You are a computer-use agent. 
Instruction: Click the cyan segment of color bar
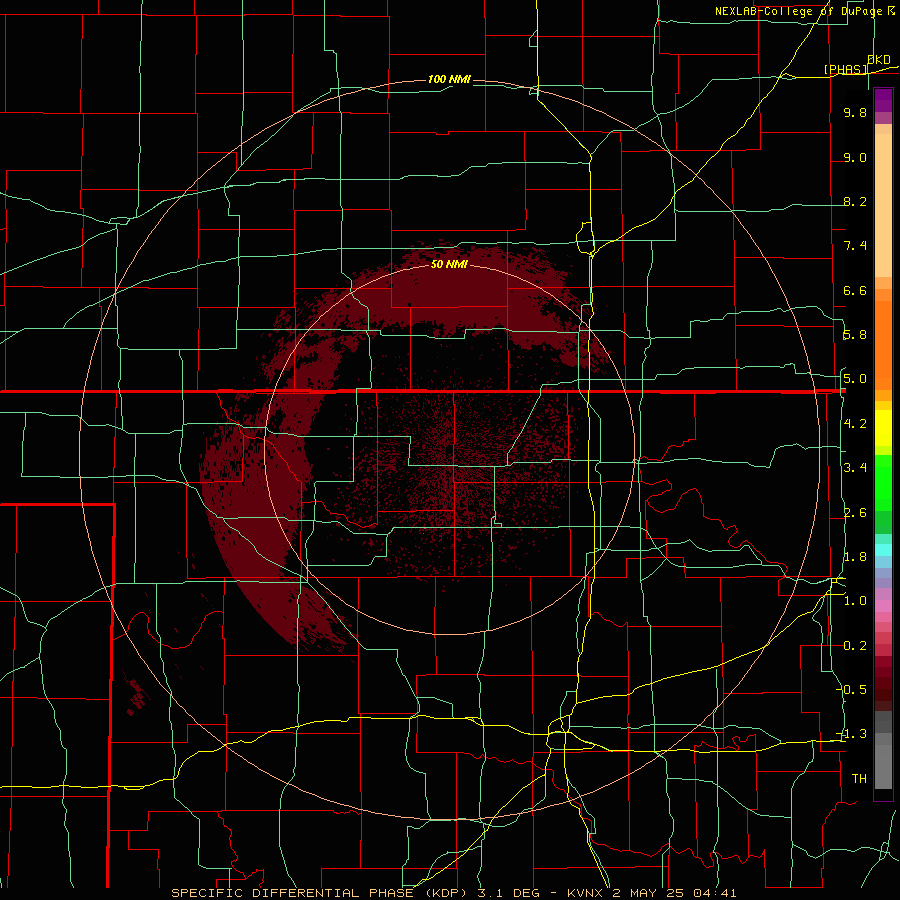pyautogui.click(x=883, y=550)
